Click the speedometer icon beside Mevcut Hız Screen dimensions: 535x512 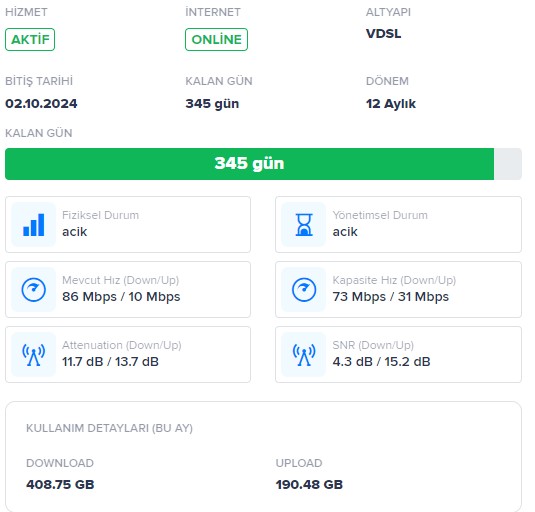(x=33, y=290)
